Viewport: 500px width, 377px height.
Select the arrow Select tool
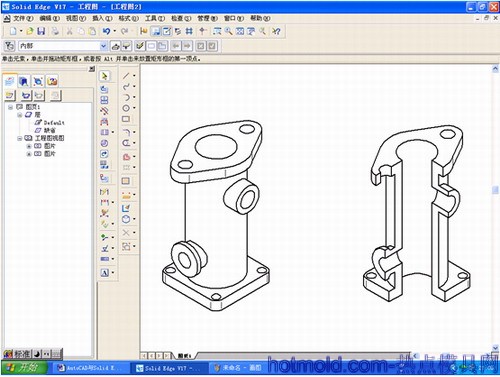click(105, 76)
